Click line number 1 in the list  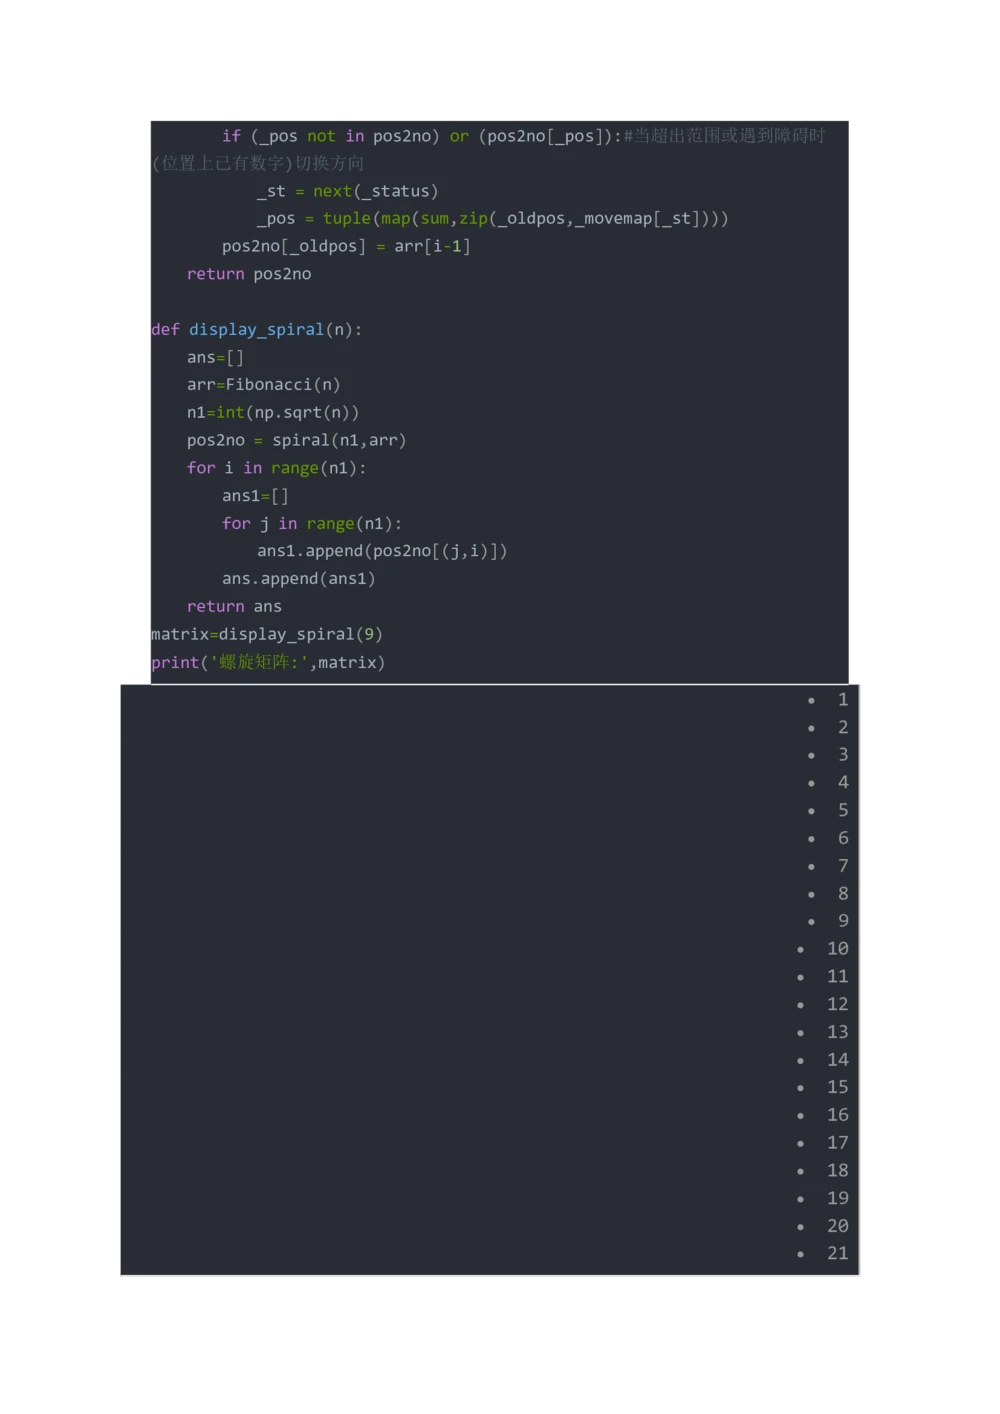(843, 700)
